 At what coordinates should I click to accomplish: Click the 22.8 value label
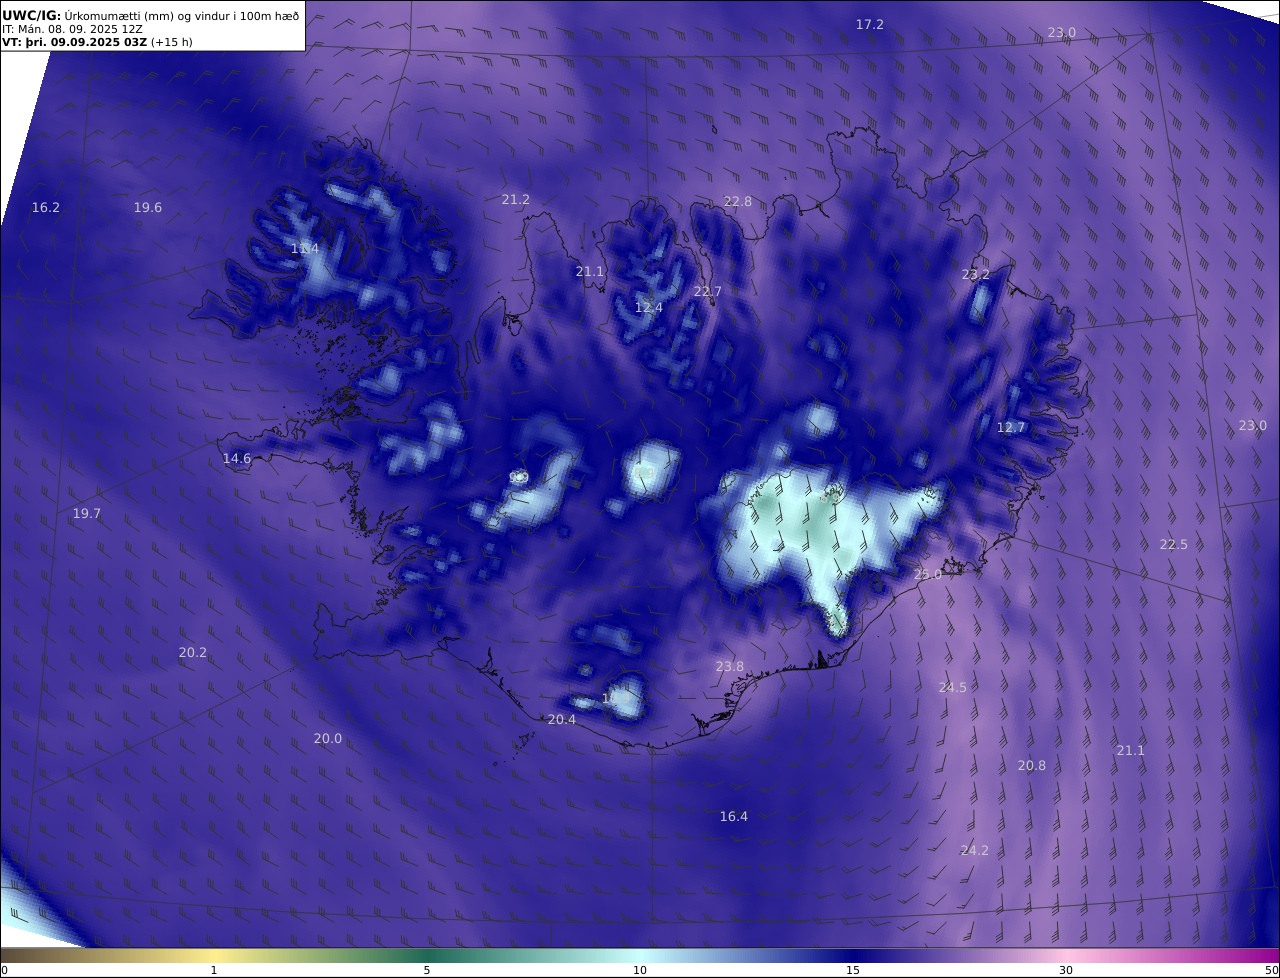coord(738,201)
